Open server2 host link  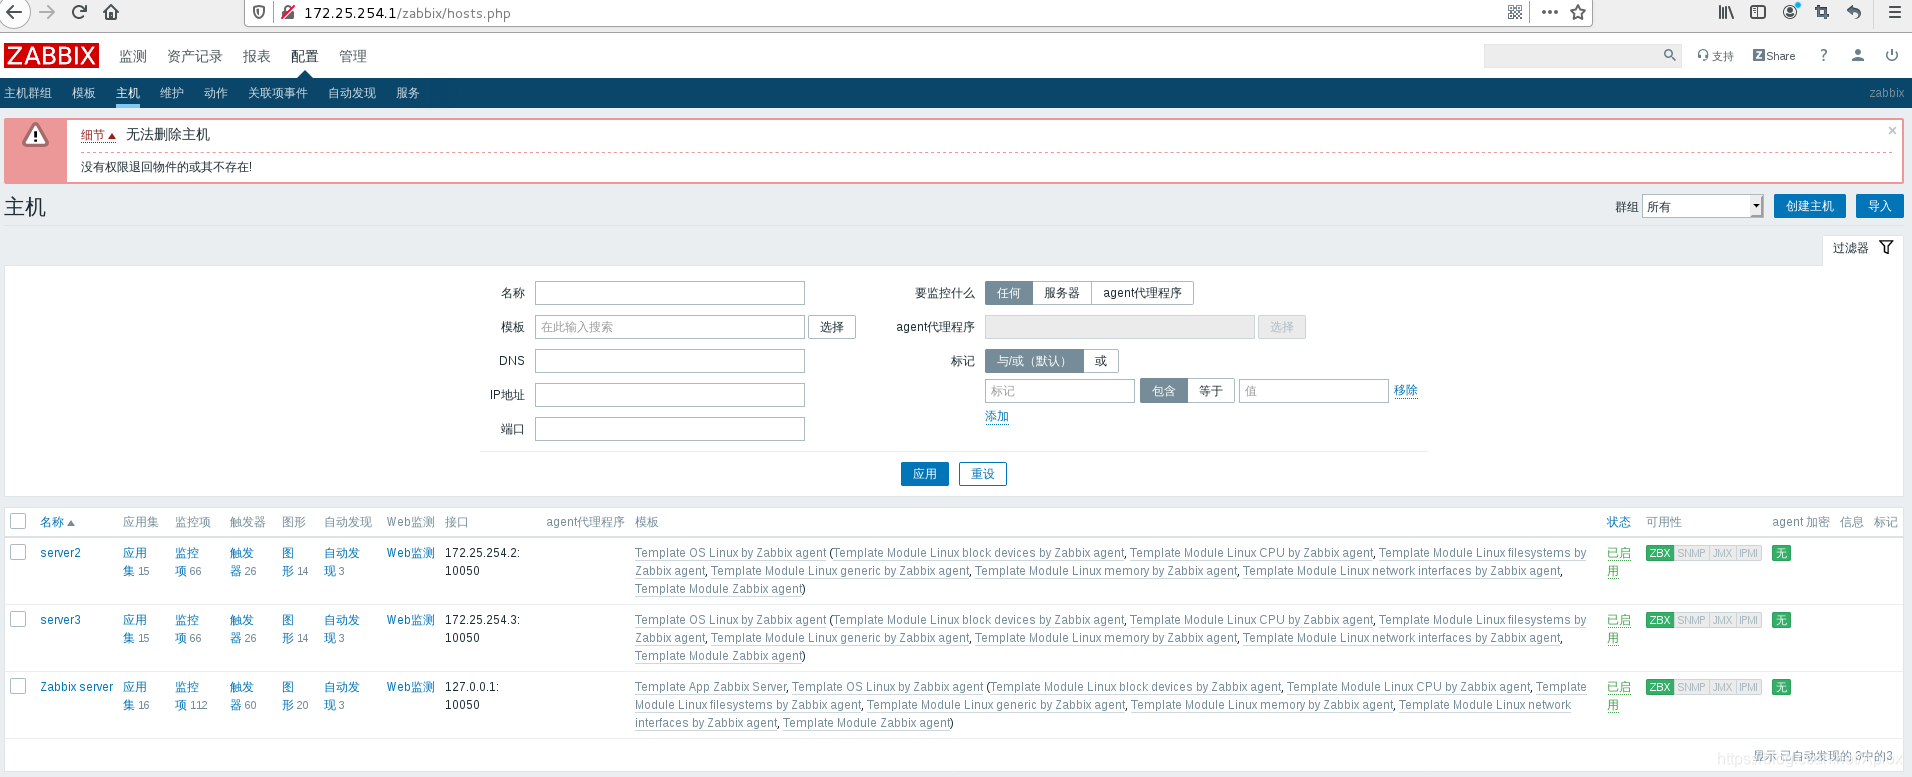(60, 553)
